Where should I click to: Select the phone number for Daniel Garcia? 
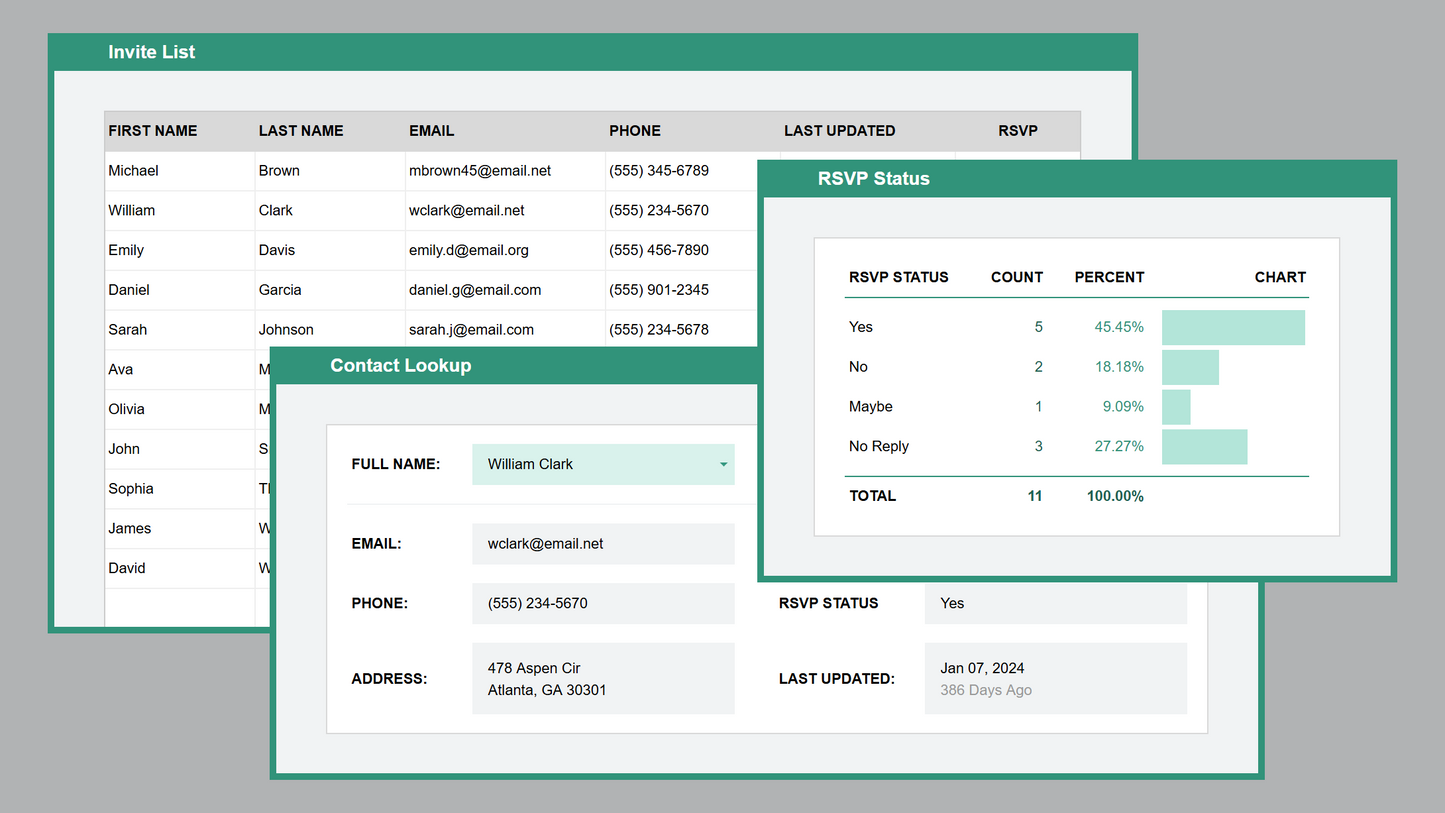(x=658, y=290)
